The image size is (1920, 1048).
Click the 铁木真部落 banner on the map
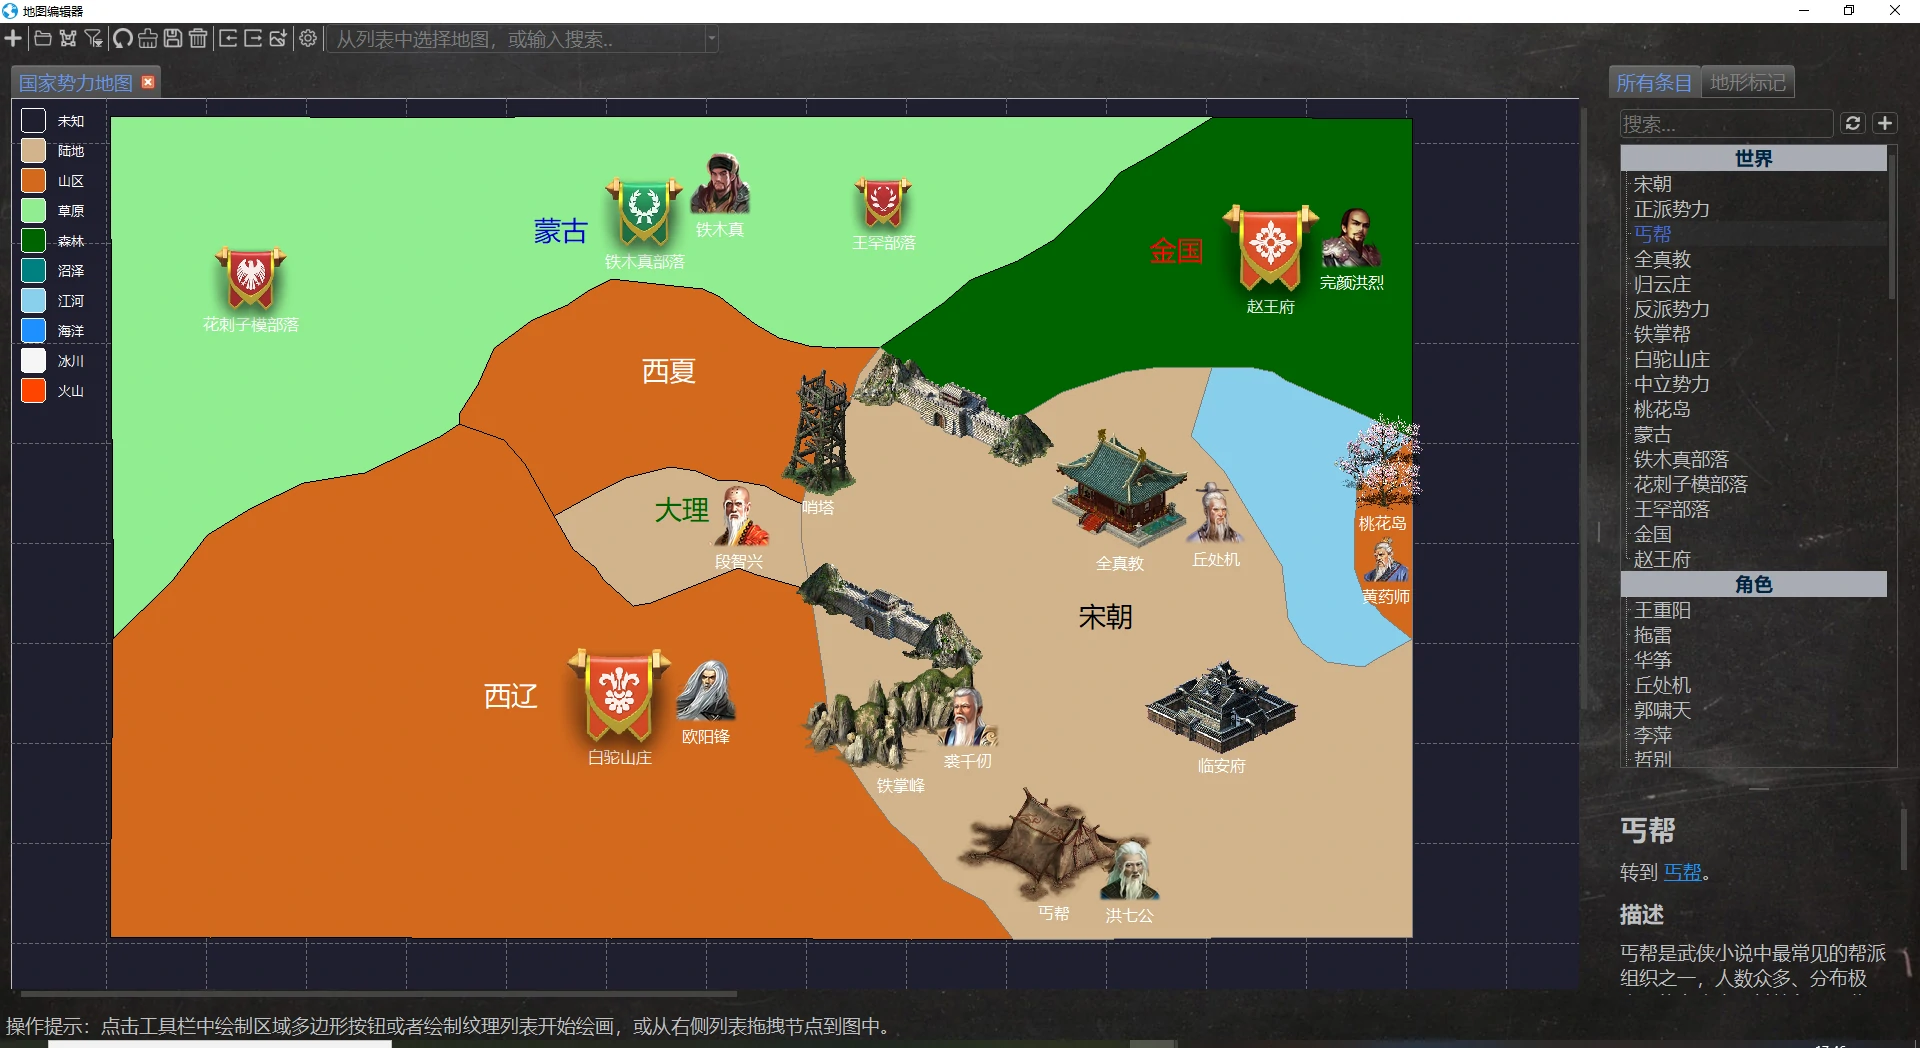644,212
